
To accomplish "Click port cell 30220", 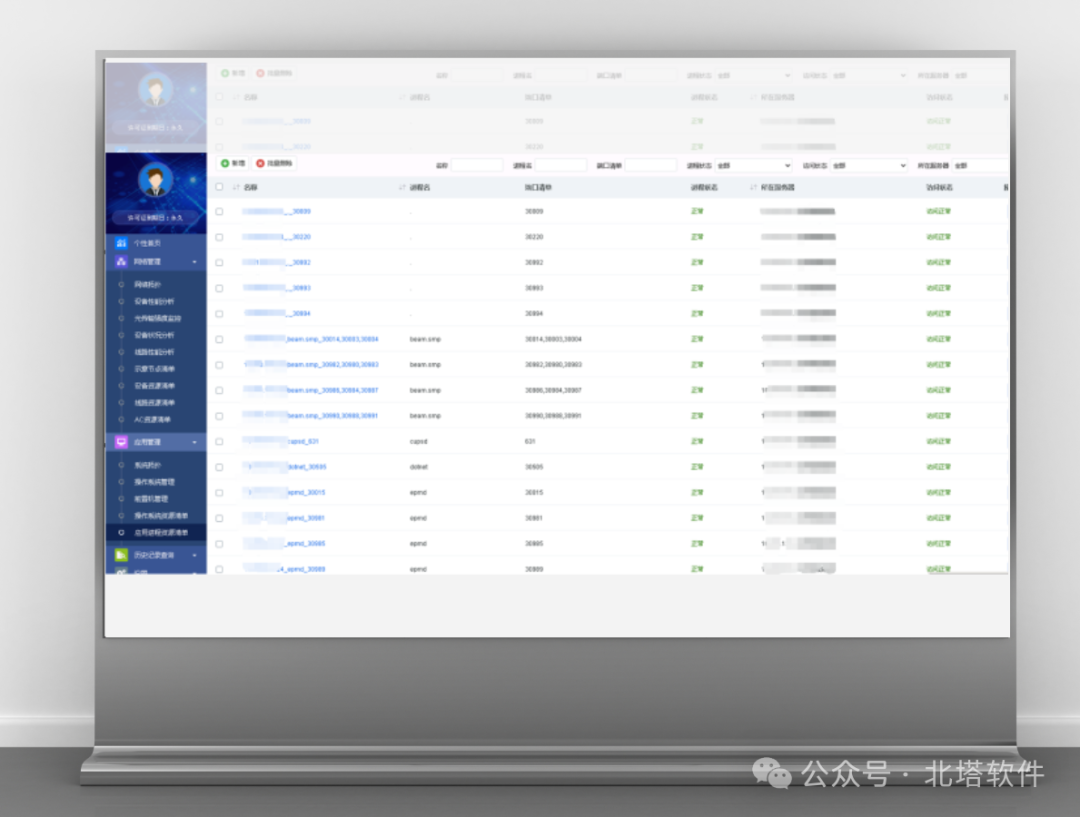I will click(534, 237).
